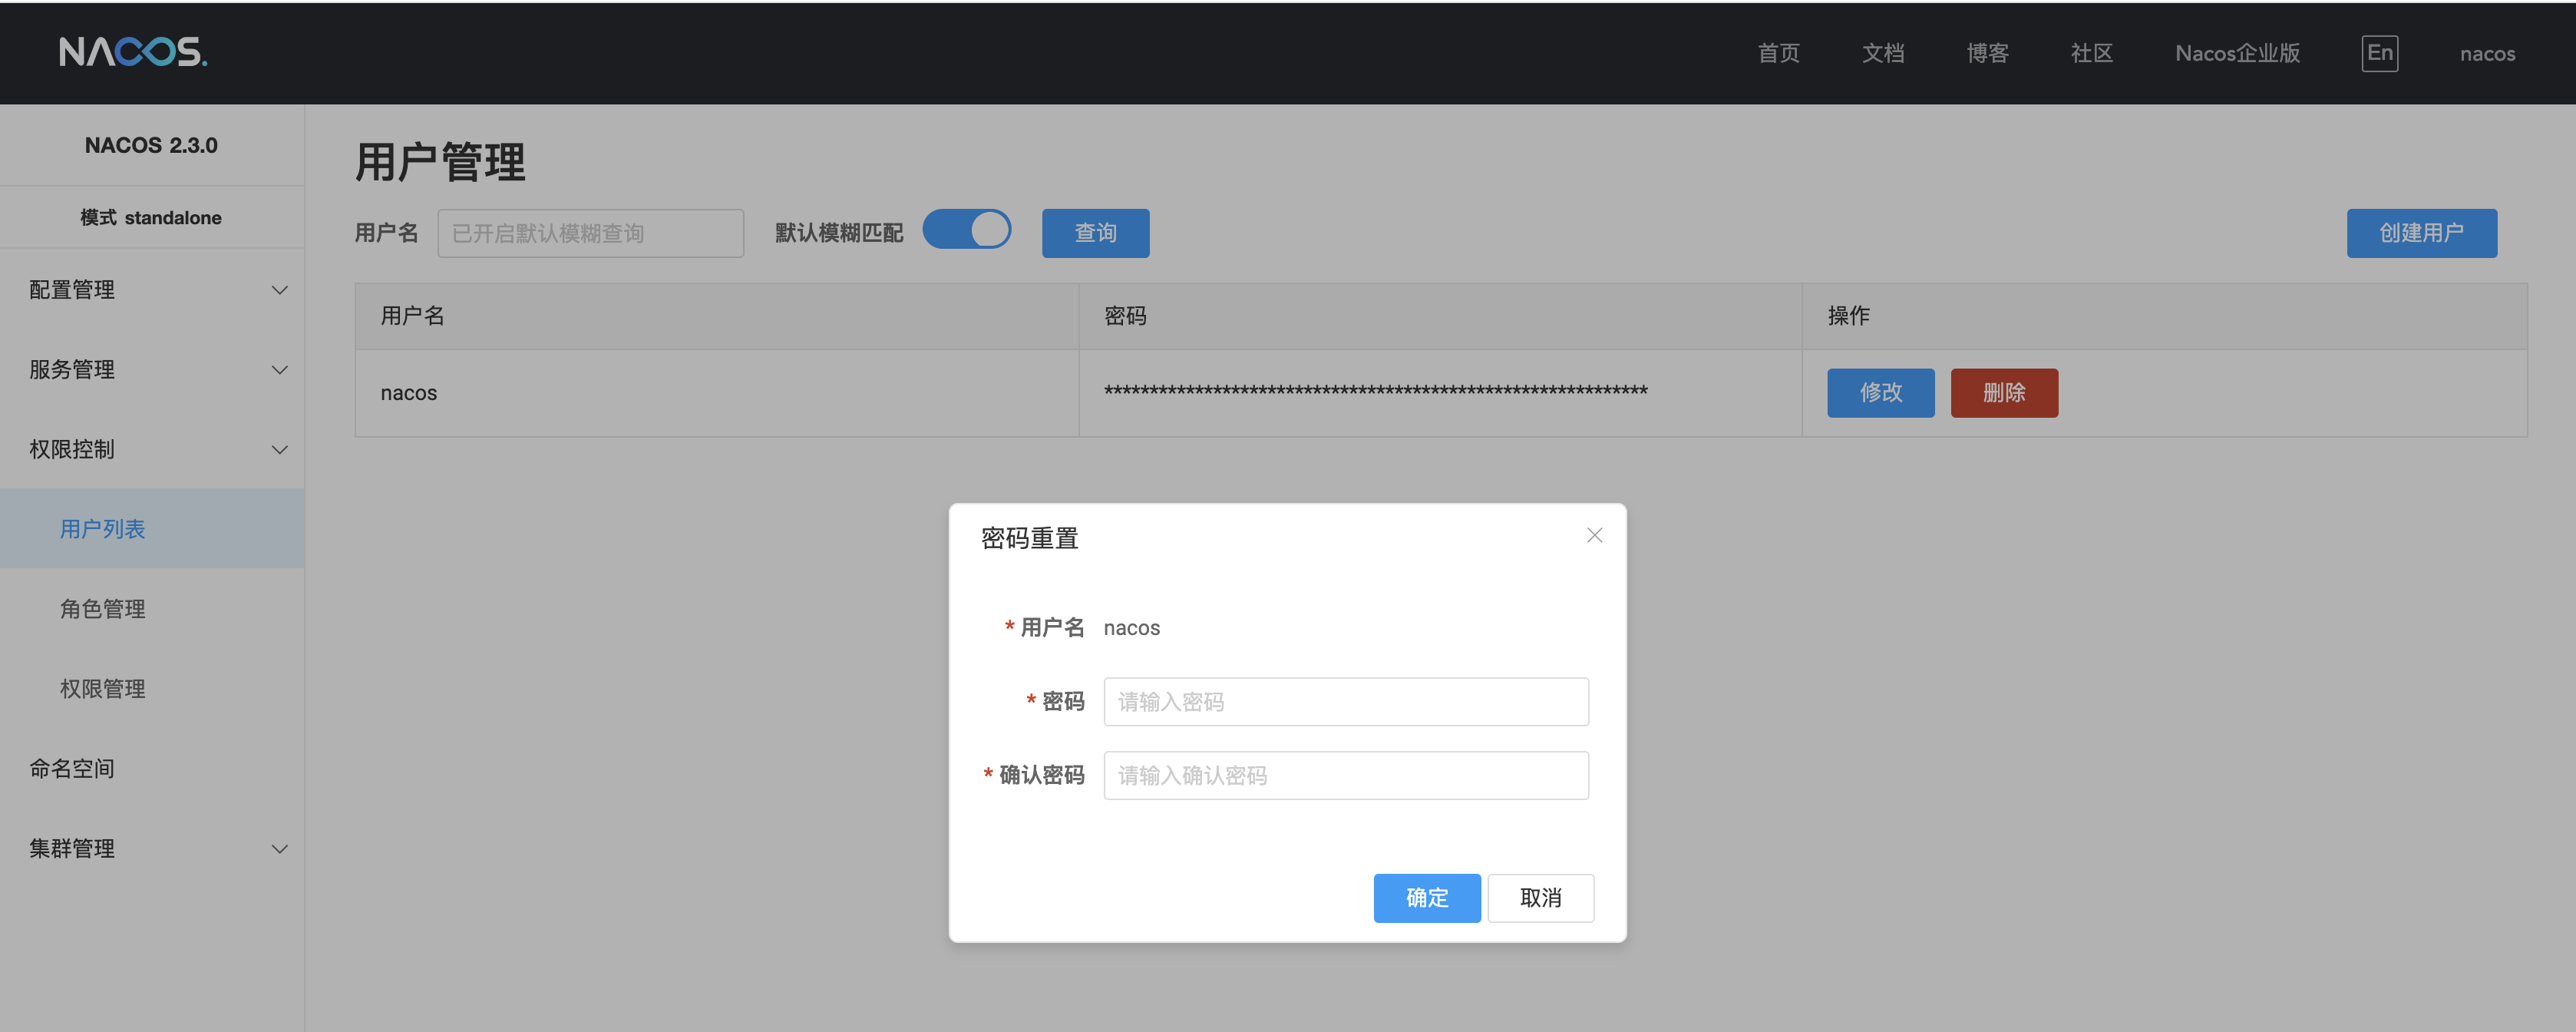The width and height of the screenshot is (2576, 1032).
Task: Click the 操作 column header
Action: tap(2164, 316)
